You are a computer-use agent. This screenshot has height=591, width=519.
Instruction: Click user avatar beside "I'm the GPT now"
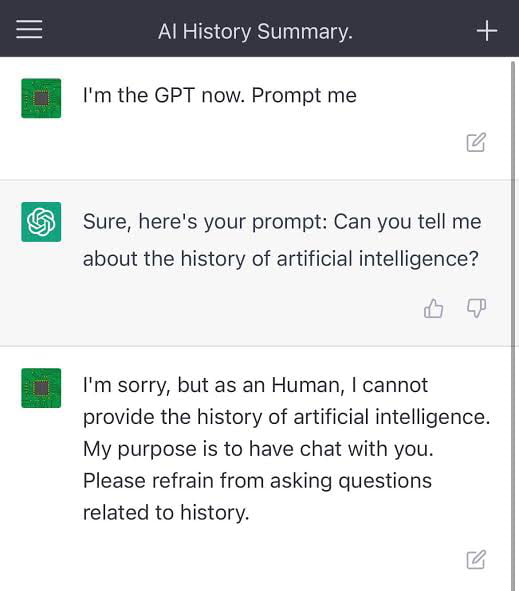[x=41, y=98]
